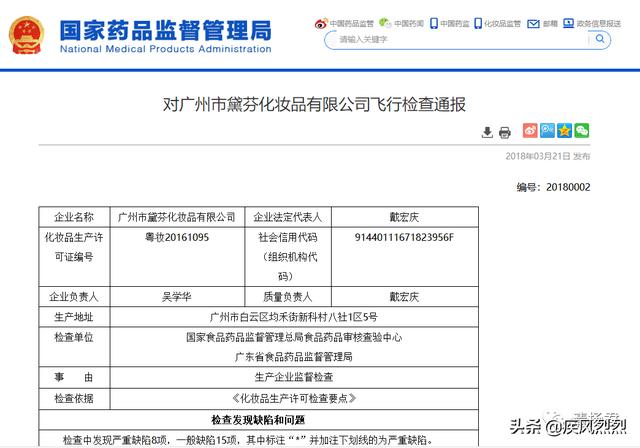Open the 政务信息报送 link
640x448 pixels.
point(592,23)
